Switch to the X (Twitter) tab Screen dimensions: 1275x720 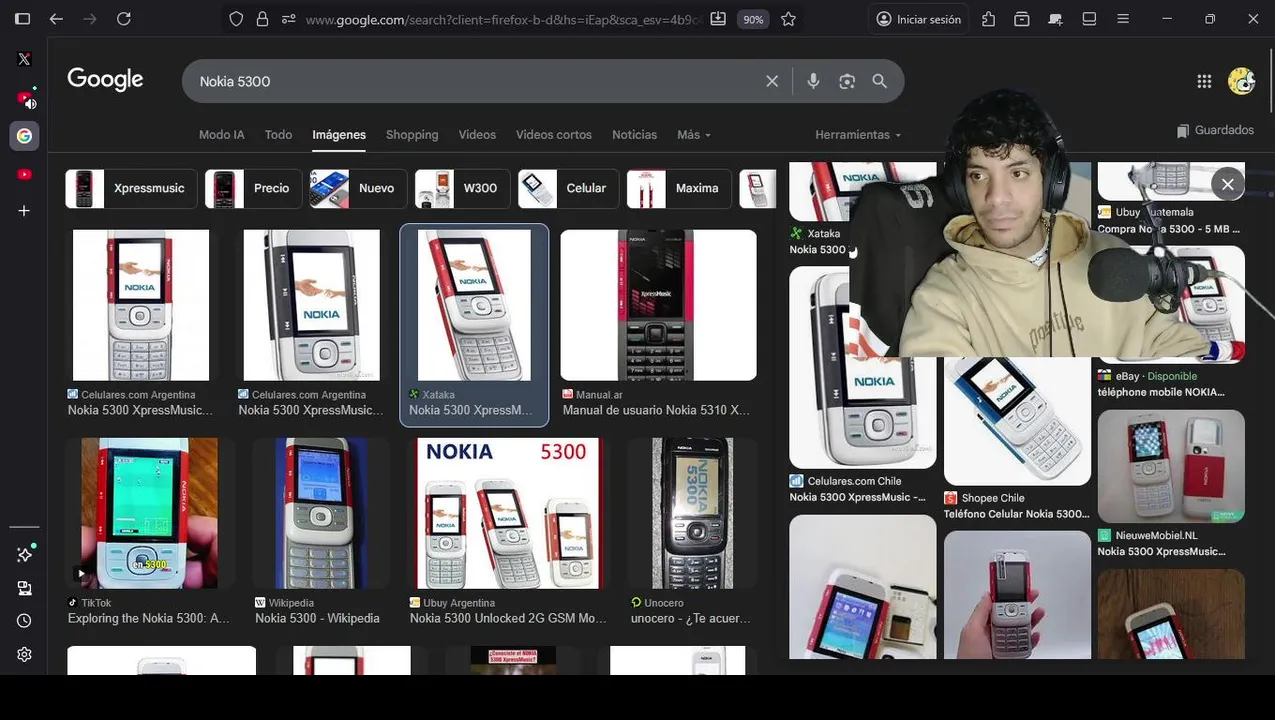(x=24, y=59)
